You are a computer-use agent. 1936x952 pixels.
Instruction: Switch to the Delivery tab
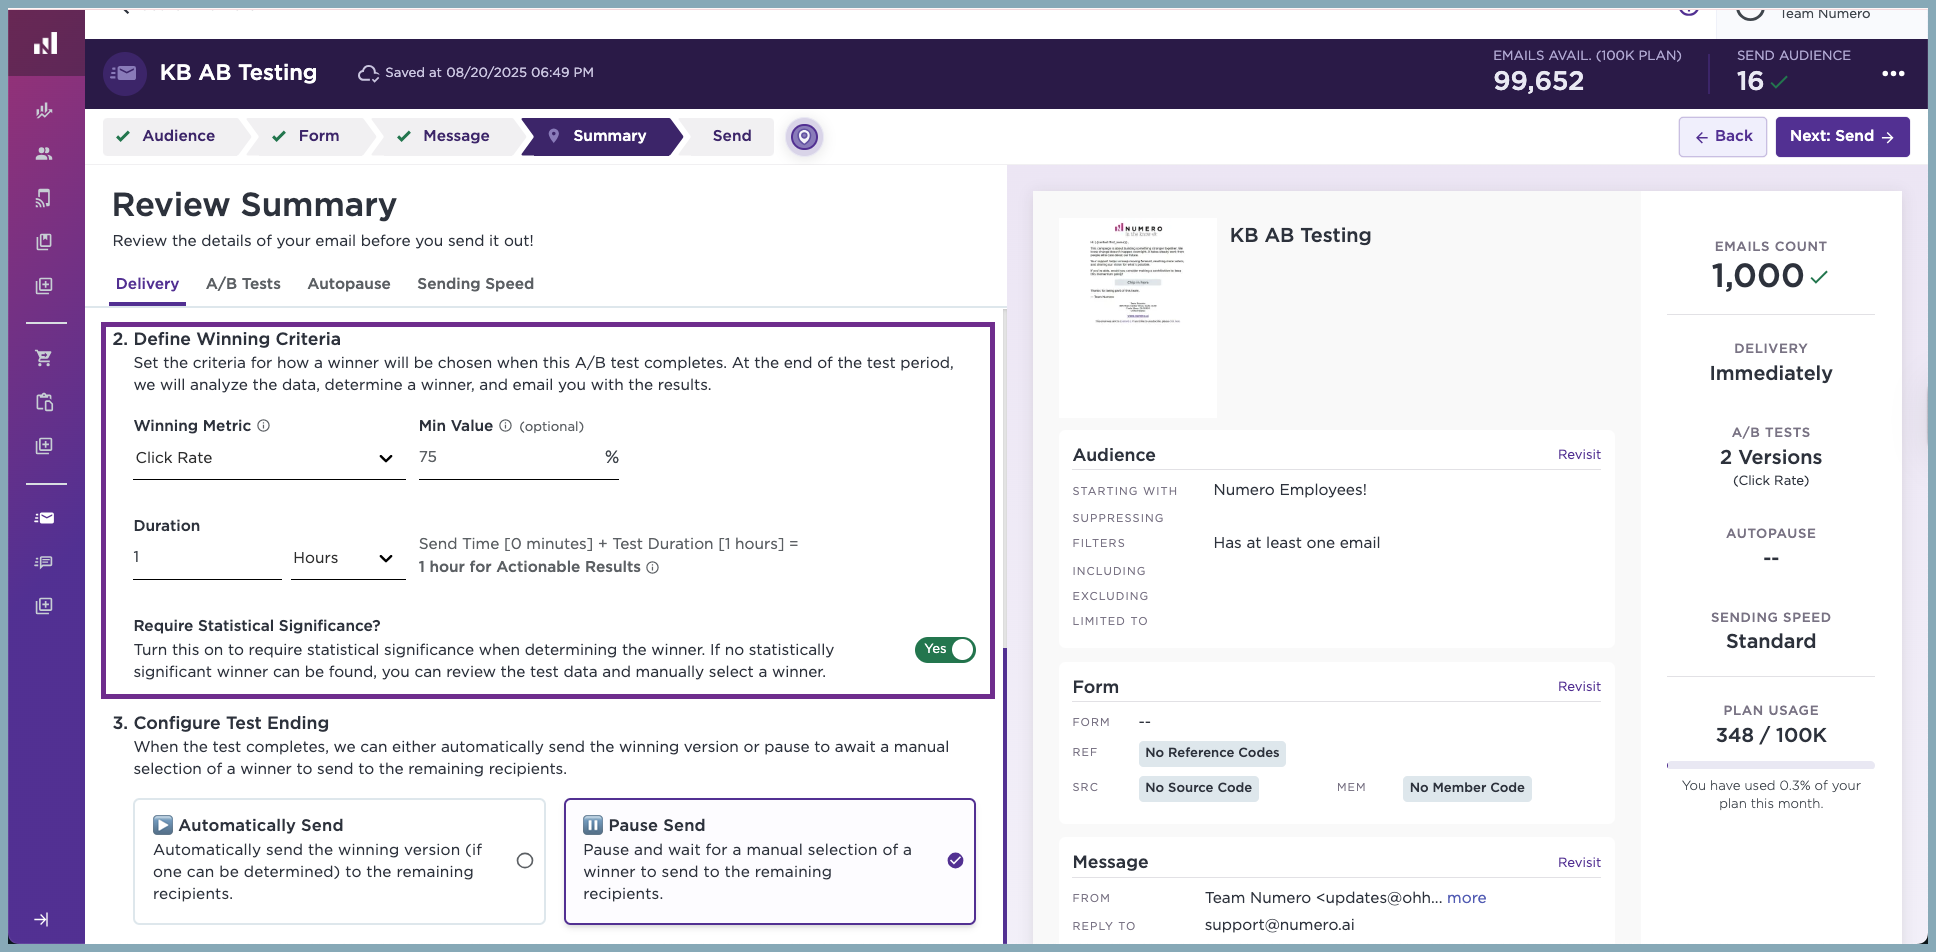click(147, 284)
